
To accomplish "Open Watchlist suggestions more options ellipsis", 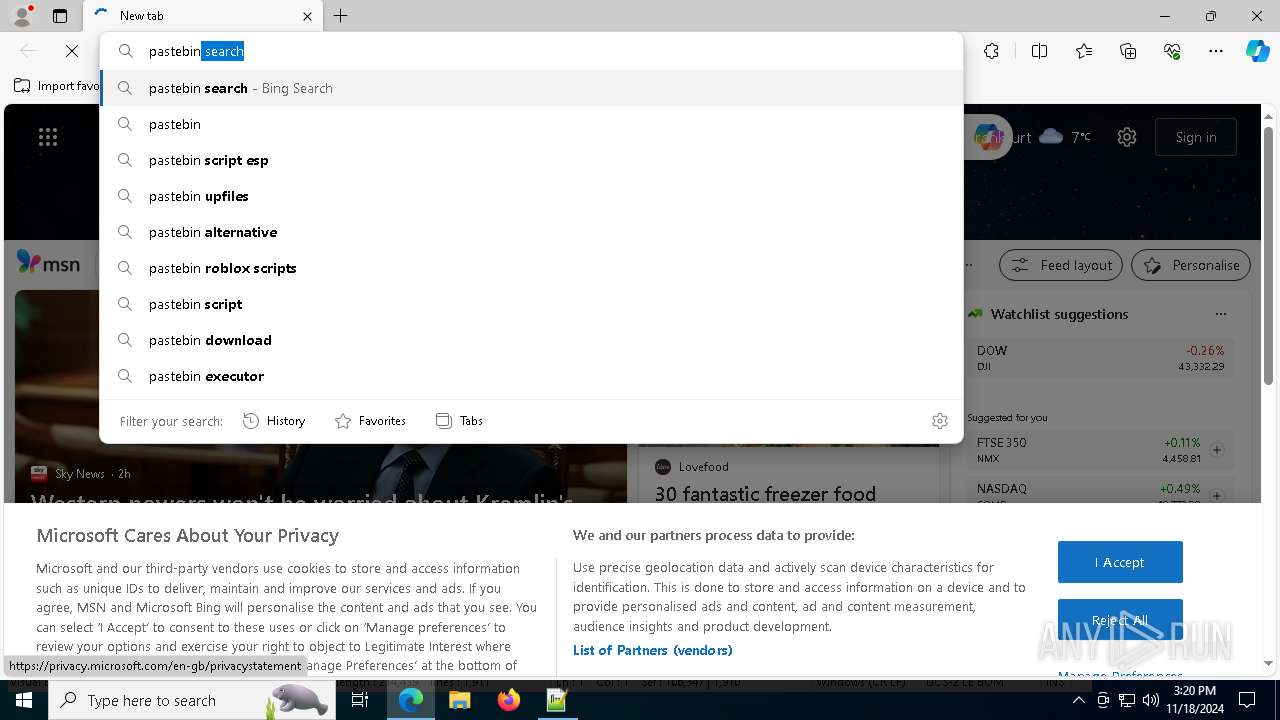I will click(1220, 314).
